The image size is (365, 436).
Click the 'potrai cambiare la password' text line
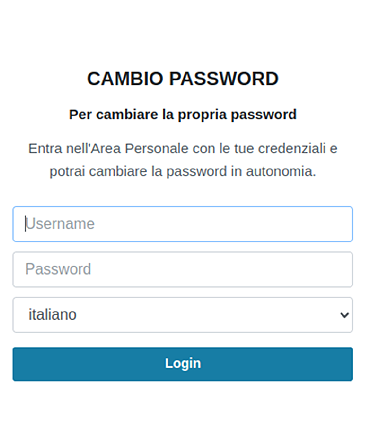[x=183, y=172]
